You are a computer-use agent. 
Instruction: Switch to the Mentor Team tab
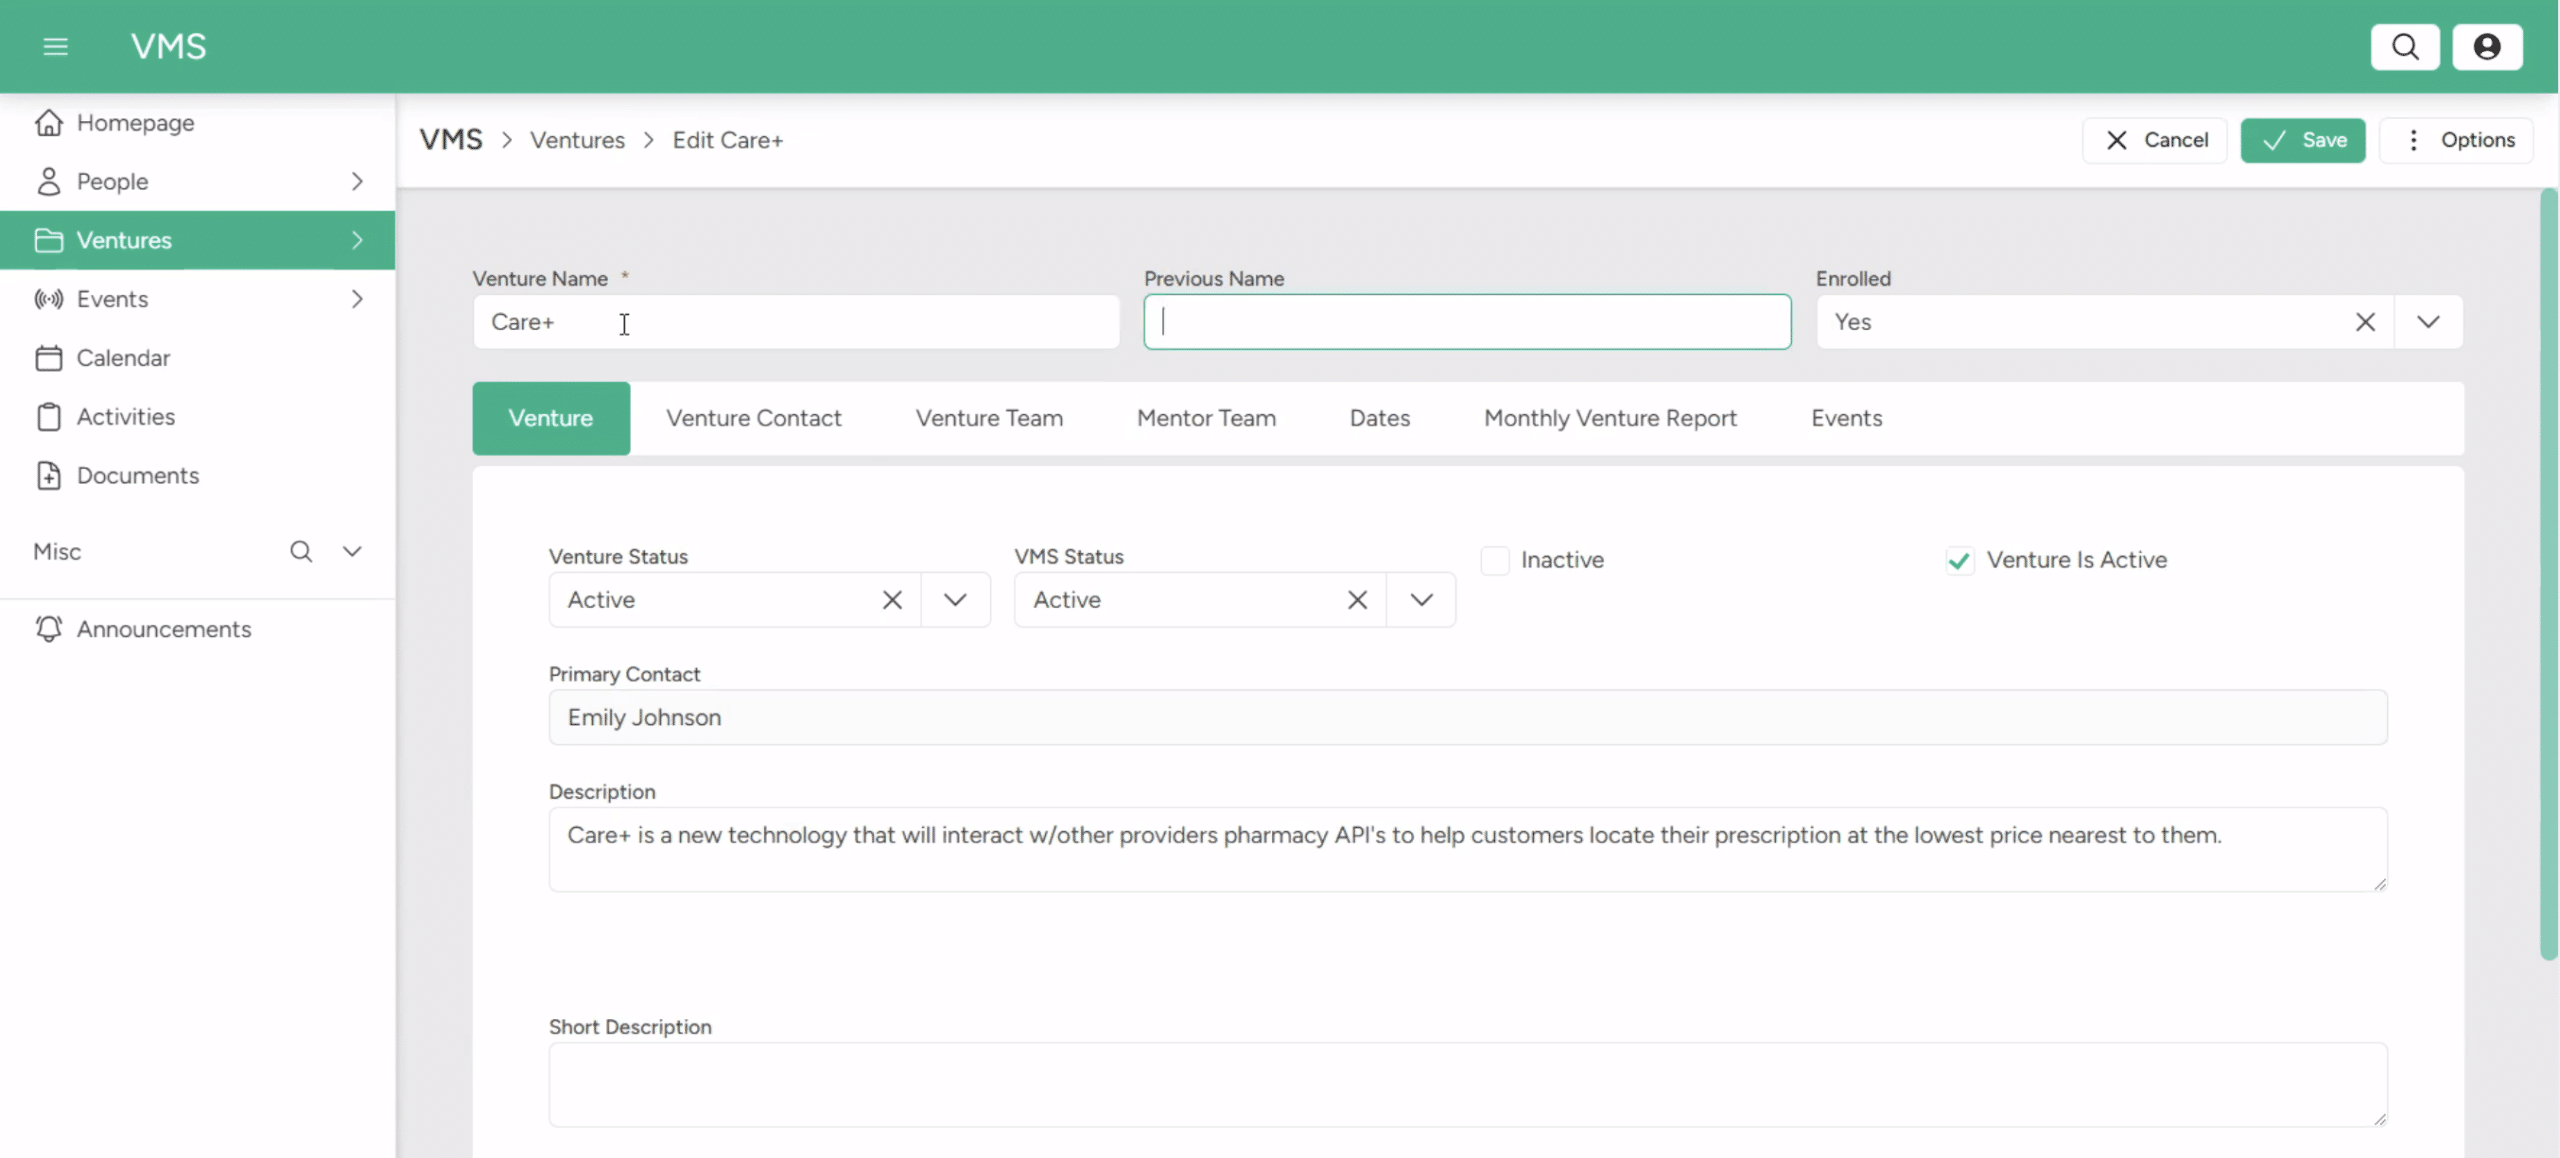(x=1206, y=417)
